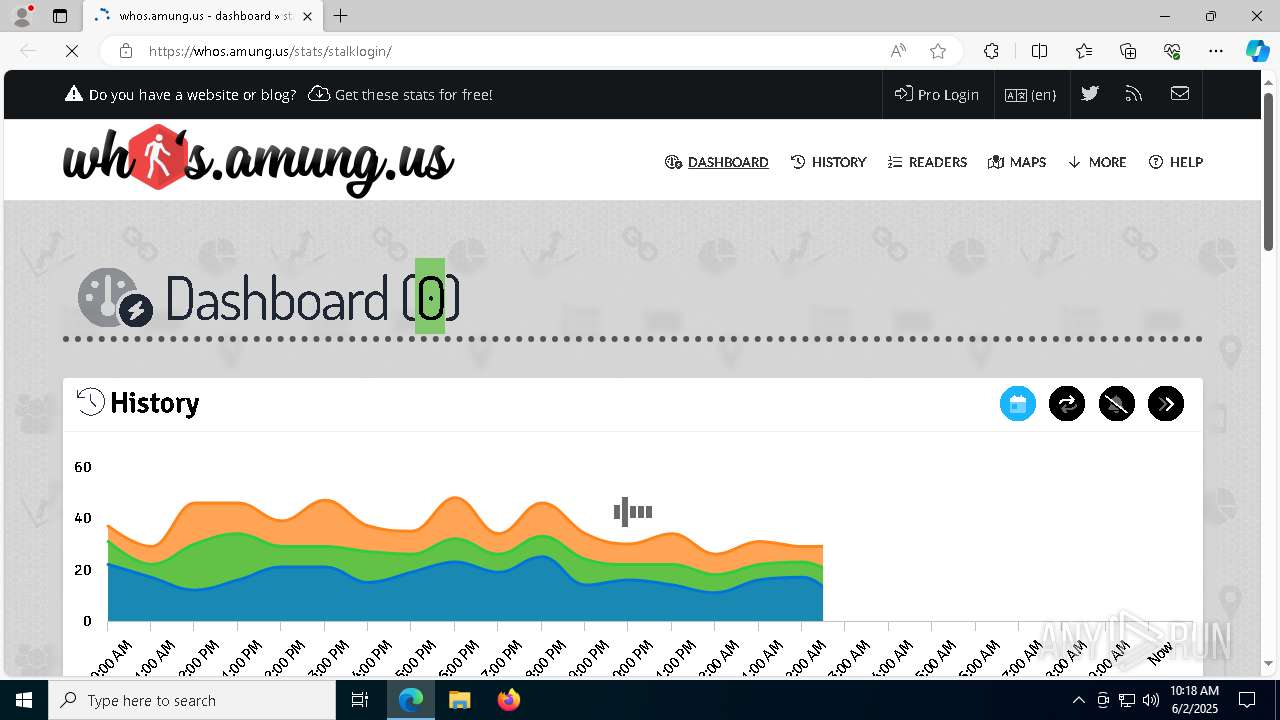Open the MAPS menu item
The image size is (1280, 720).
click(1017, 162)
